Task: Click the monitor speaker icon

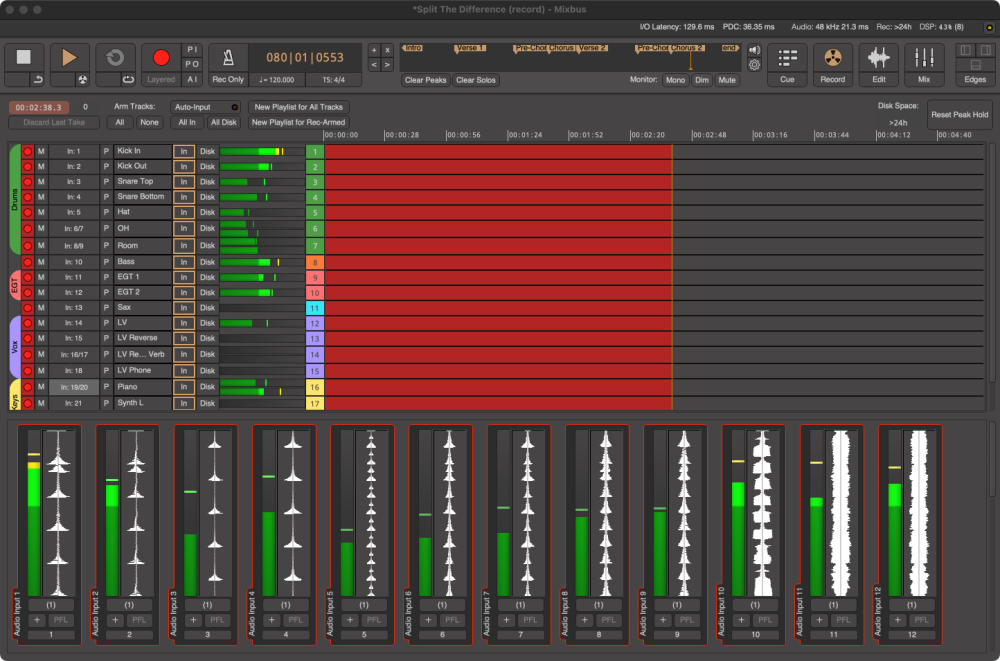Action: (752, 51)
